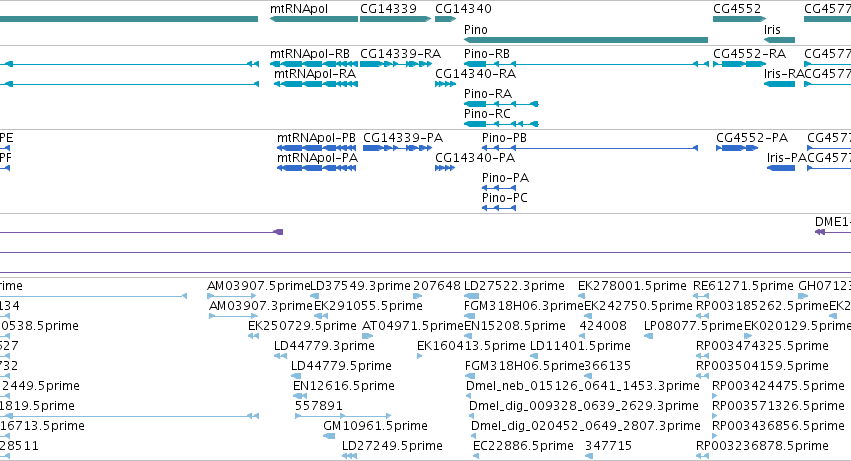Click the CG14339-RA transcript label
The height and width of the screenshot is (461, 851).
[401, 54]
